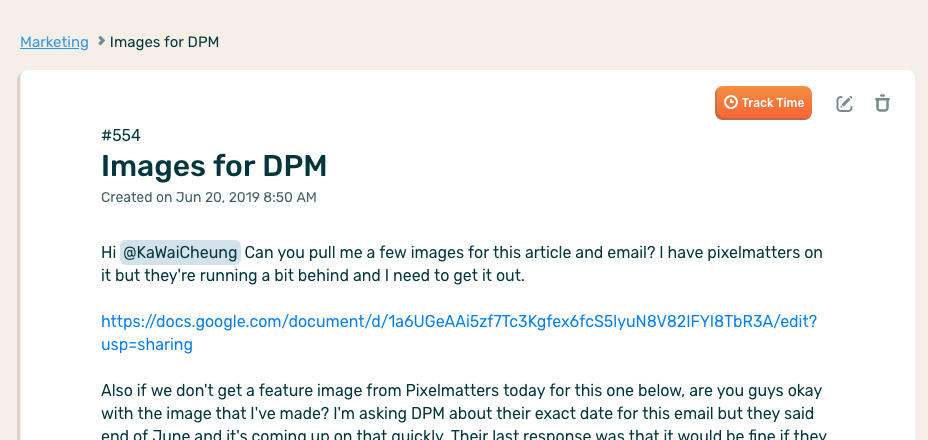Click the lowercase word pixelmatters in first paragraph
928x440 pixels.
[756, 252]
